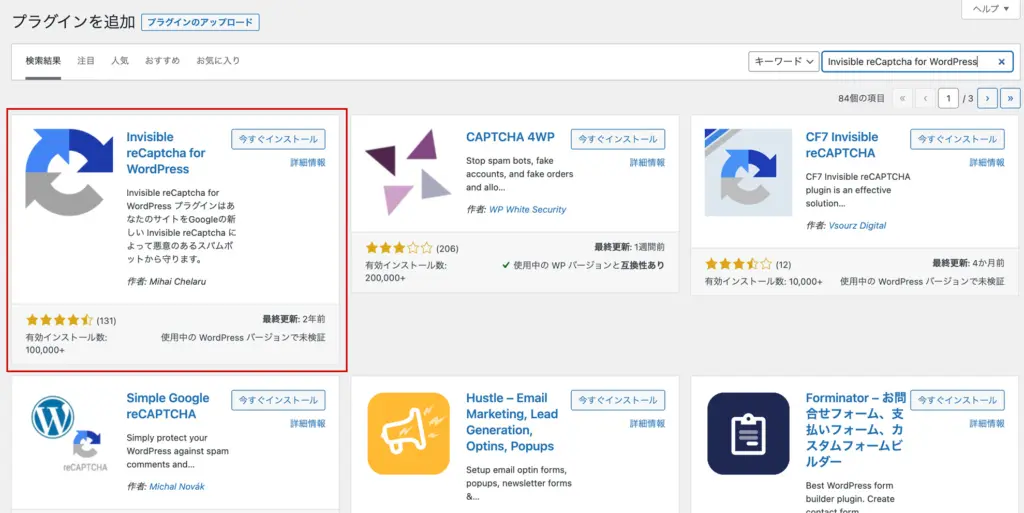The width and height of the screenshot is (1024, 513).
Task: Click the CF7 Invisible reCAPTCHA plugin icon
Action: [748, 172]
